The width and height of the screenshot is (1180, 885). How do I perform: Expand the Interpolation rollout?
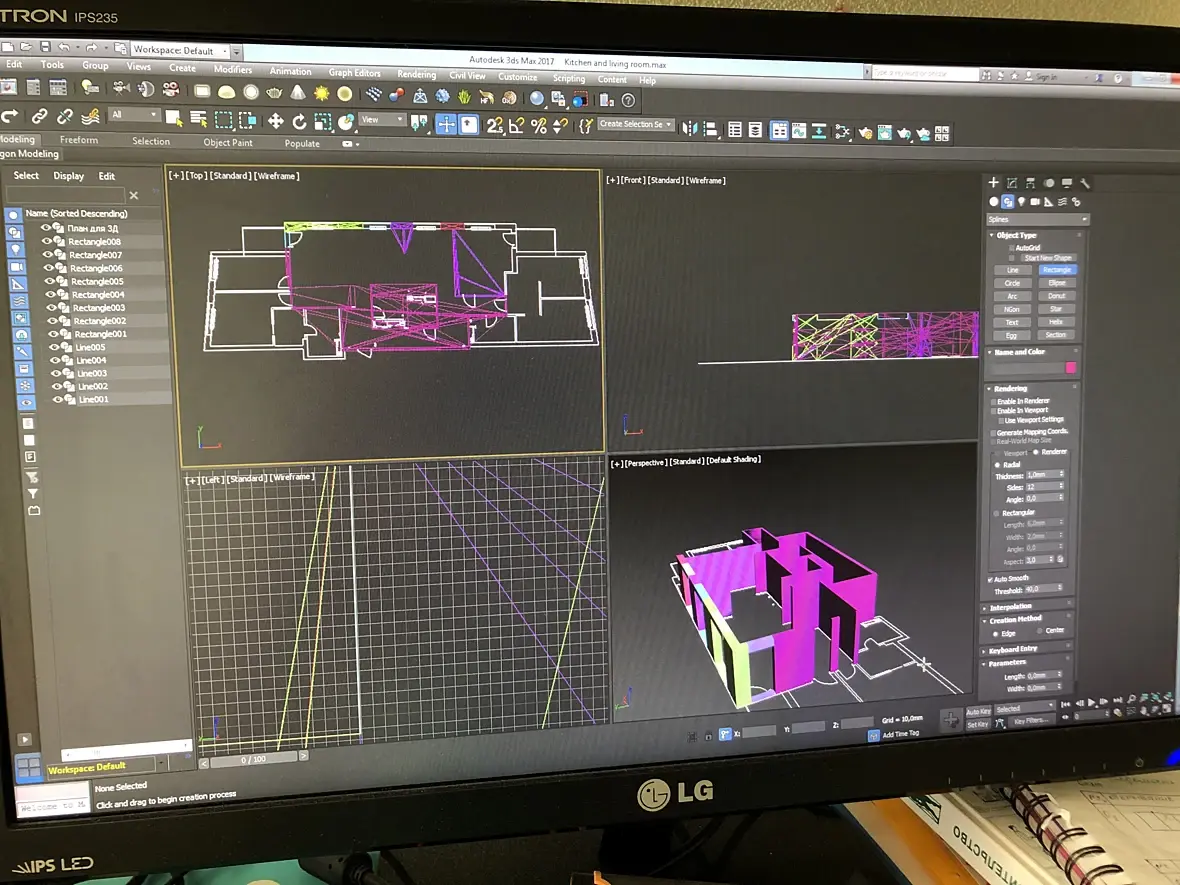[x=1010, y=607]
